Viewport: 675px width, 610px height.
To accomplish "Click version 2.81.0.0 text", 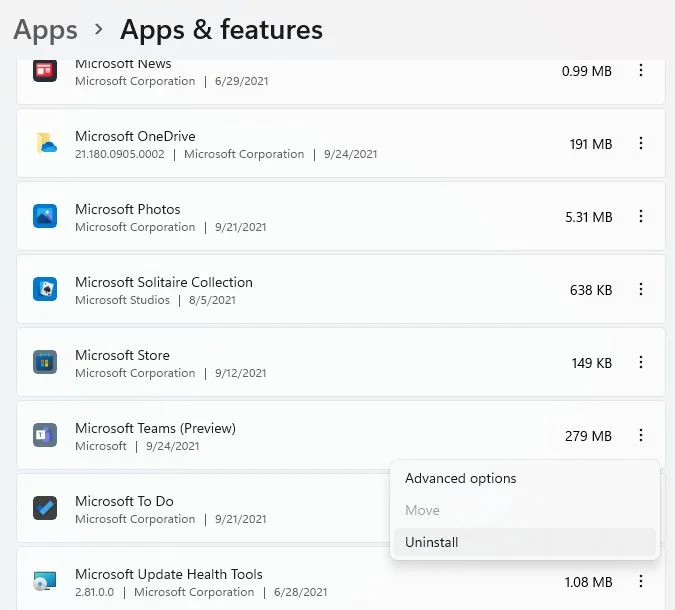I will point(94,592).
